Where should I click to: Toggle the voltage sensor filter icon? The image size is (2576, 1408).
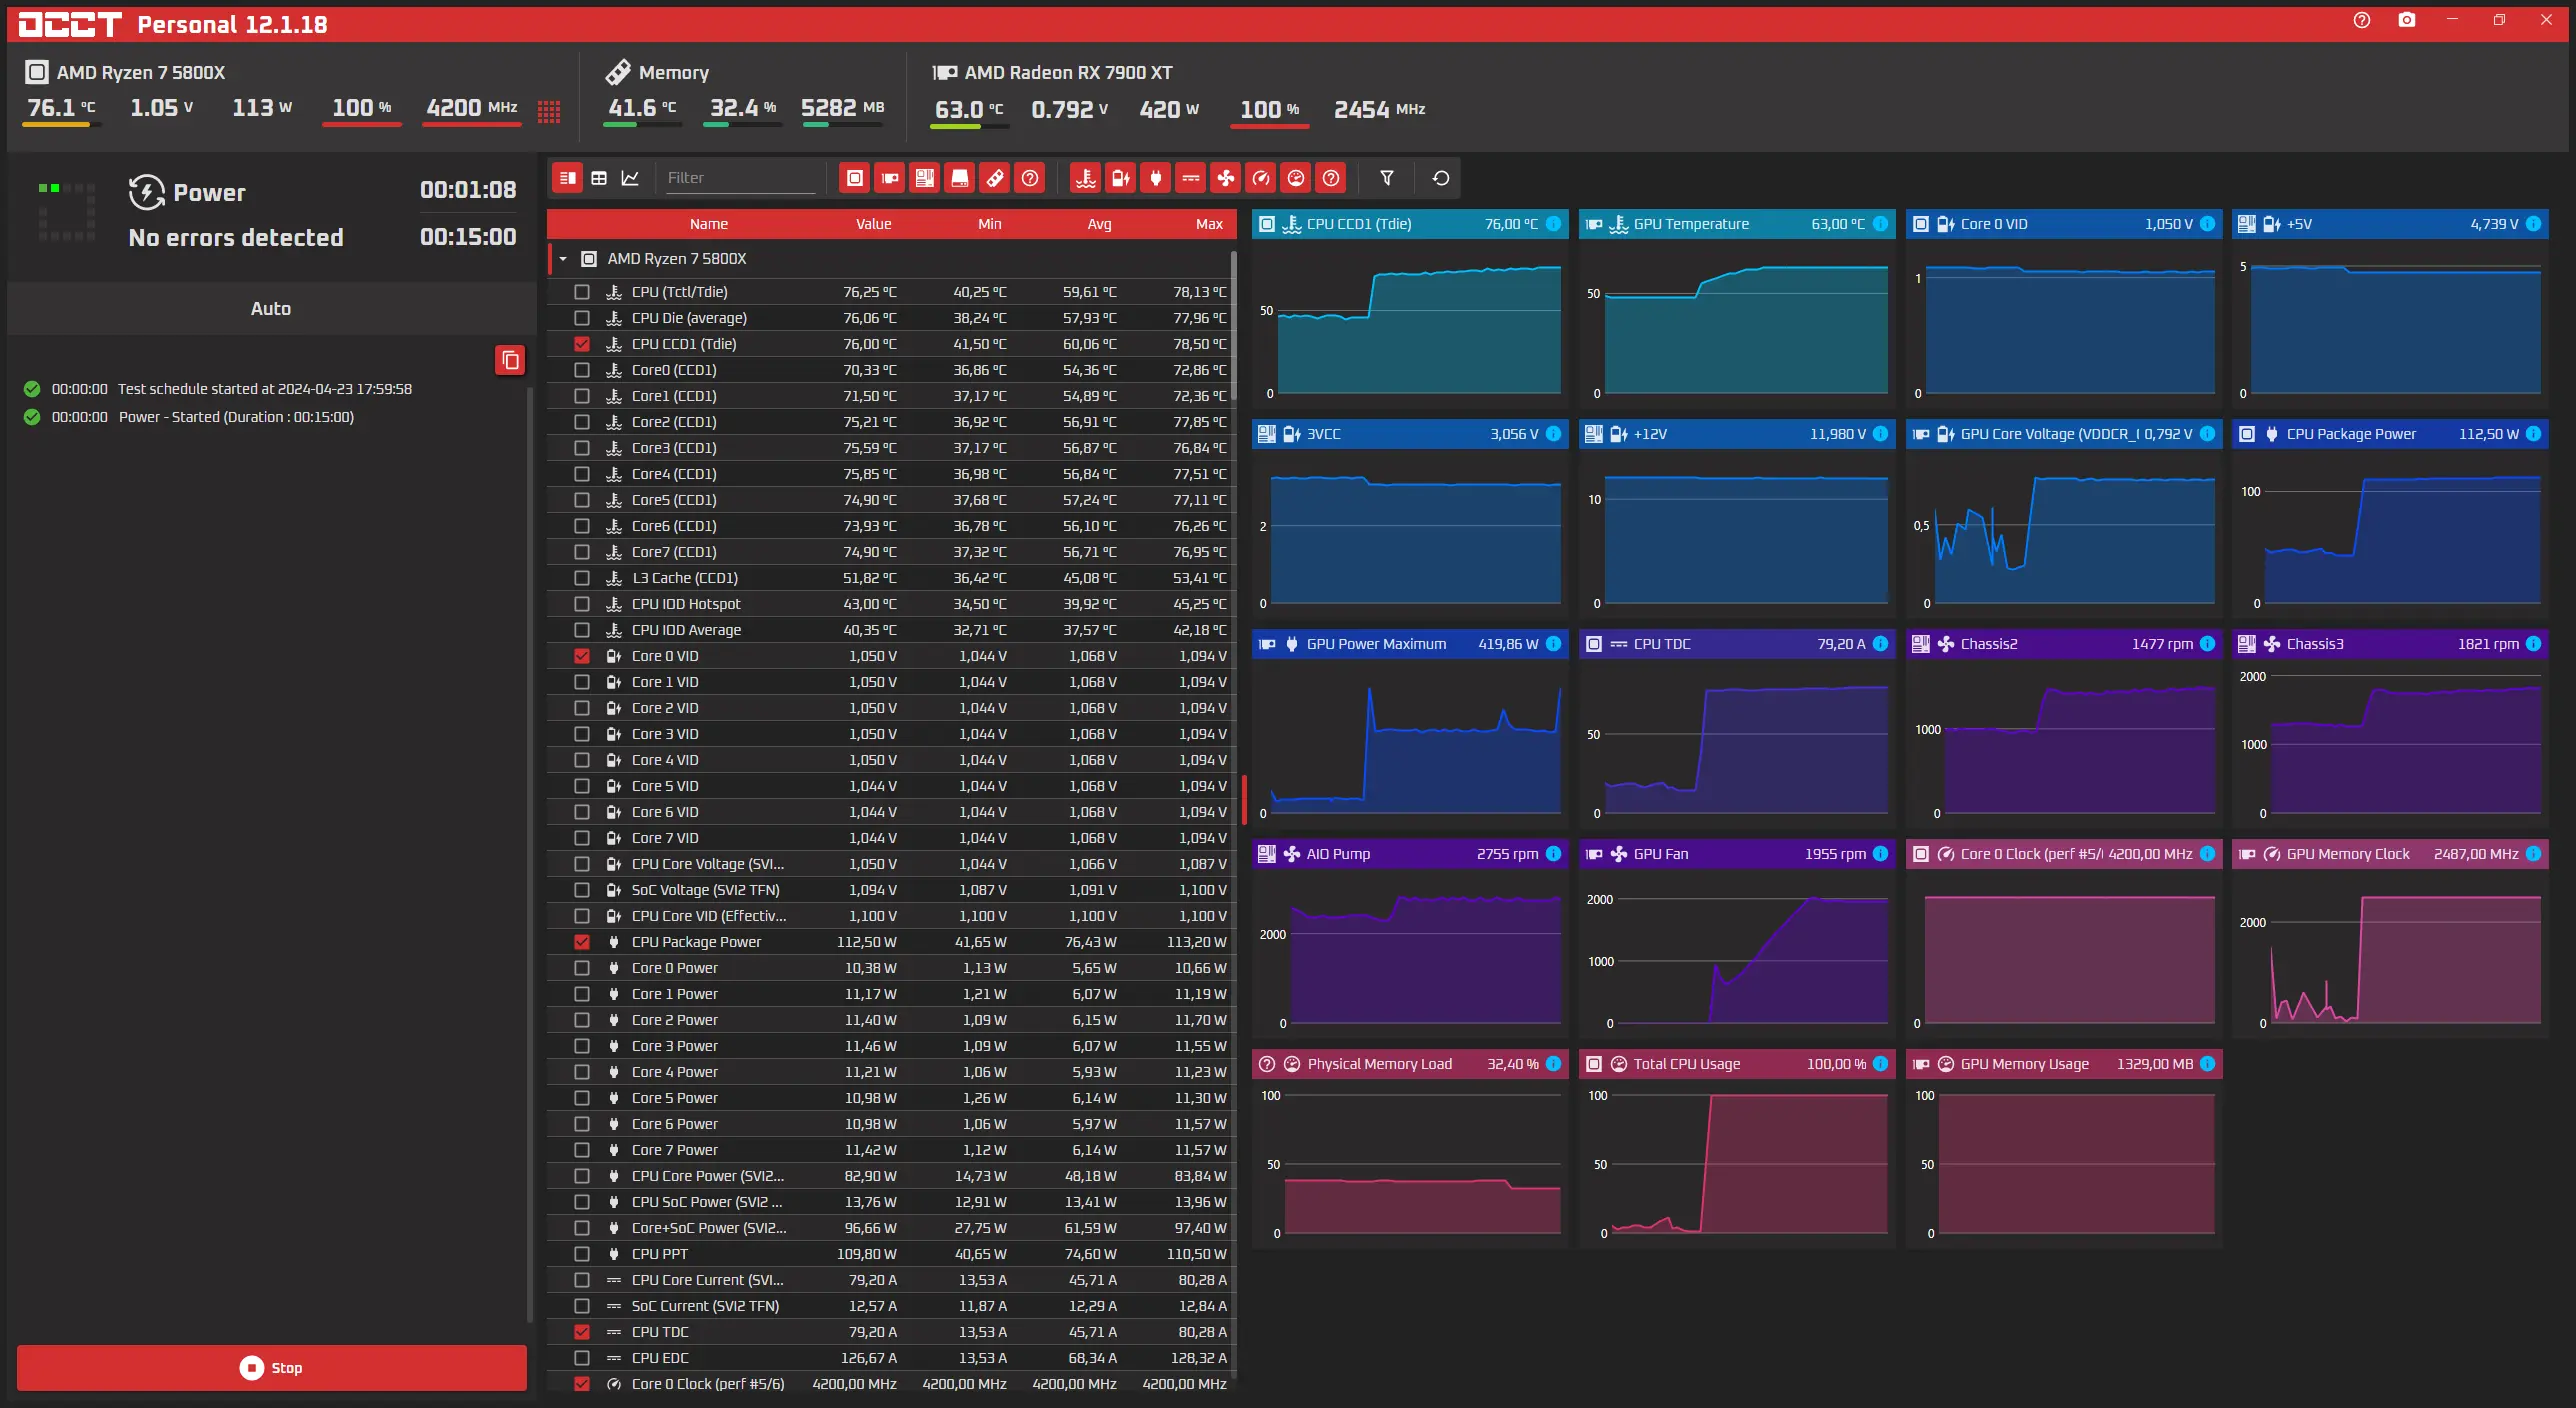click(x=1120, y=178)
